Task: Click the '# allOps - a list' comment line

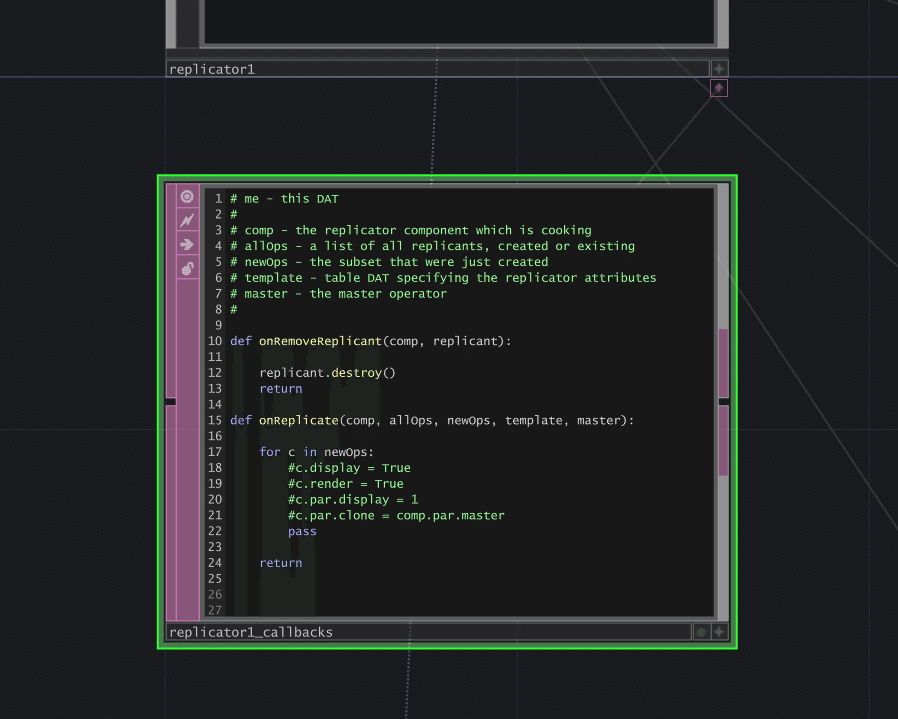Action: click(x=432, y=246)
